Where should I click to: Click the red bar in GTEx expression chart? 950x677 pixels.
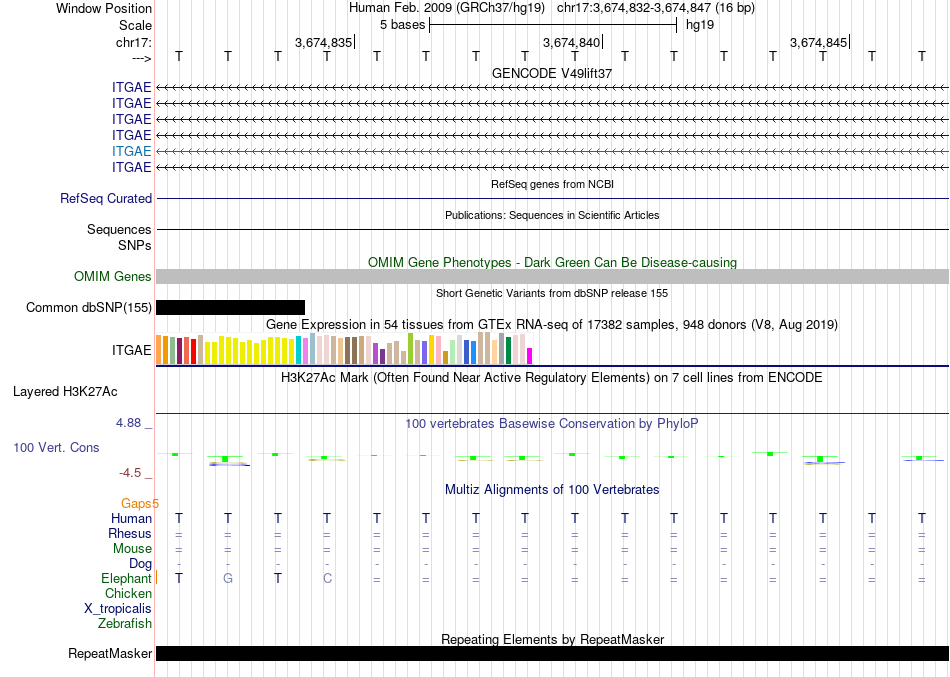coord(193,351)
